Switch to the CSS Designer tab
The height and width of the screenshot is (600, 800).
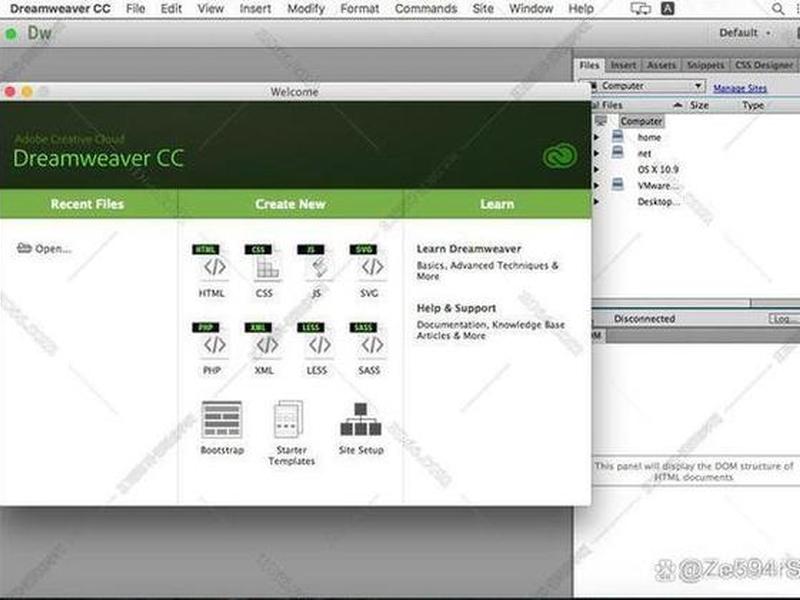pos(764,65)
